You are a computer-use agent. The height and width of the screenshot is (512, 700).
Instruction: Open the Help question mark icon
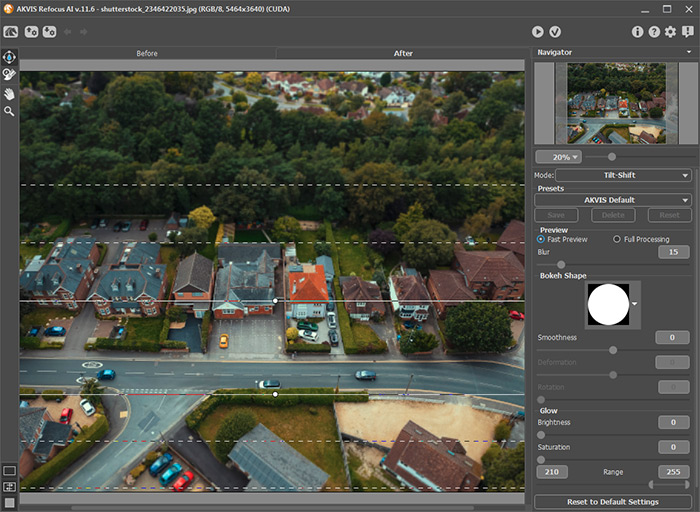point(654,32)
